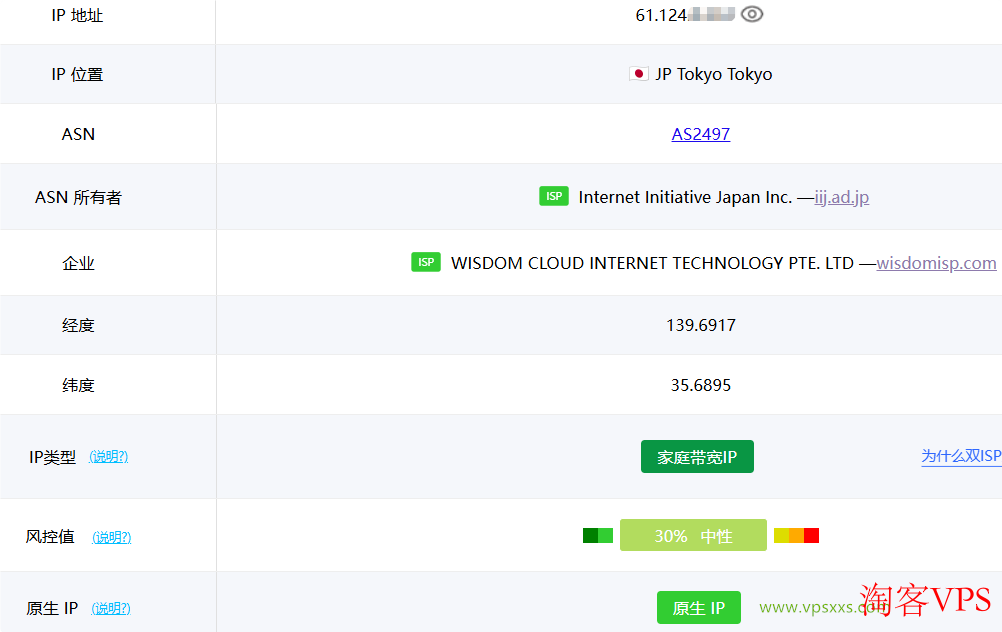Select the latitude value 35.6895

pyautogui.click(x=701, y=385)
